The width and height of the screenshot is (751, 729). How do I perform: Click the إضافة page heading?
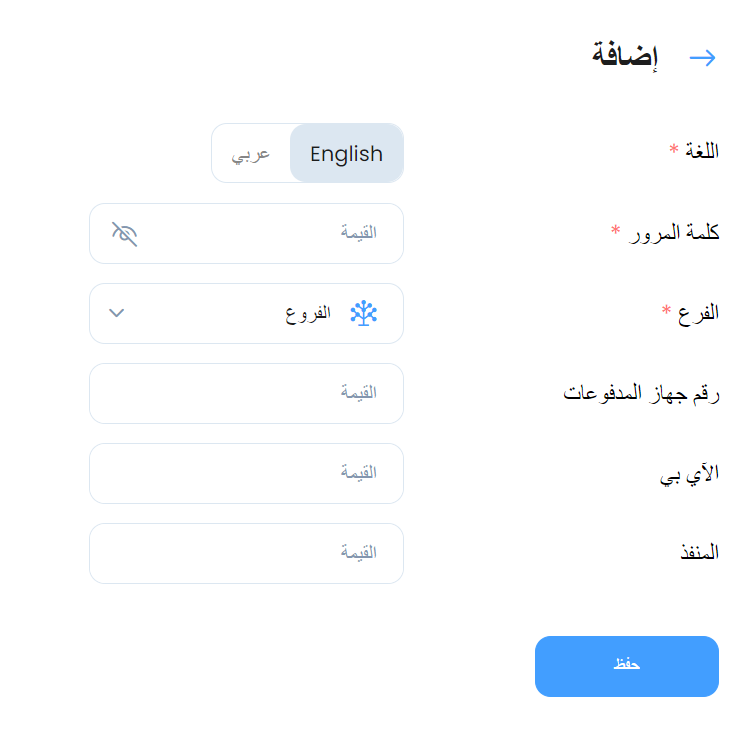pos(625,56)
